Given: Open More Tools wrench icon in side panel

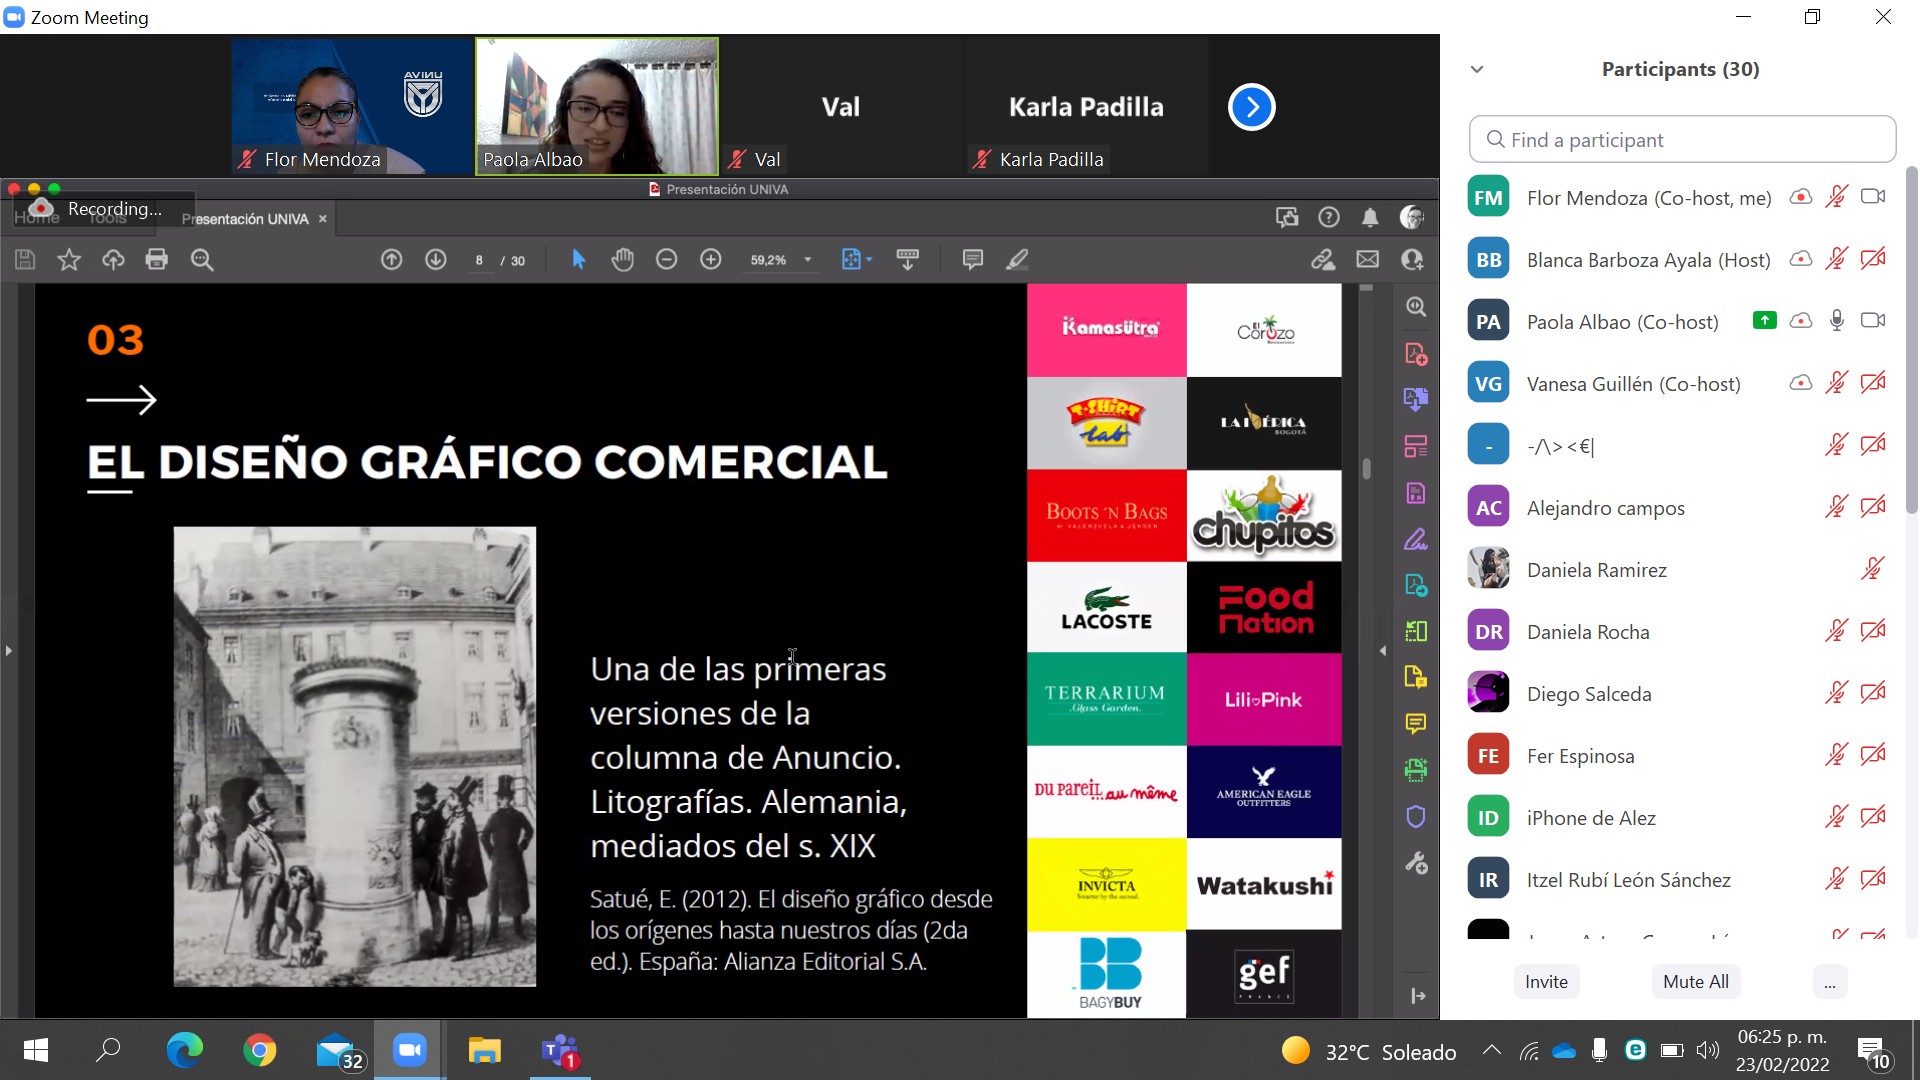Looking at the screenshot, I should click(1416, 863).
